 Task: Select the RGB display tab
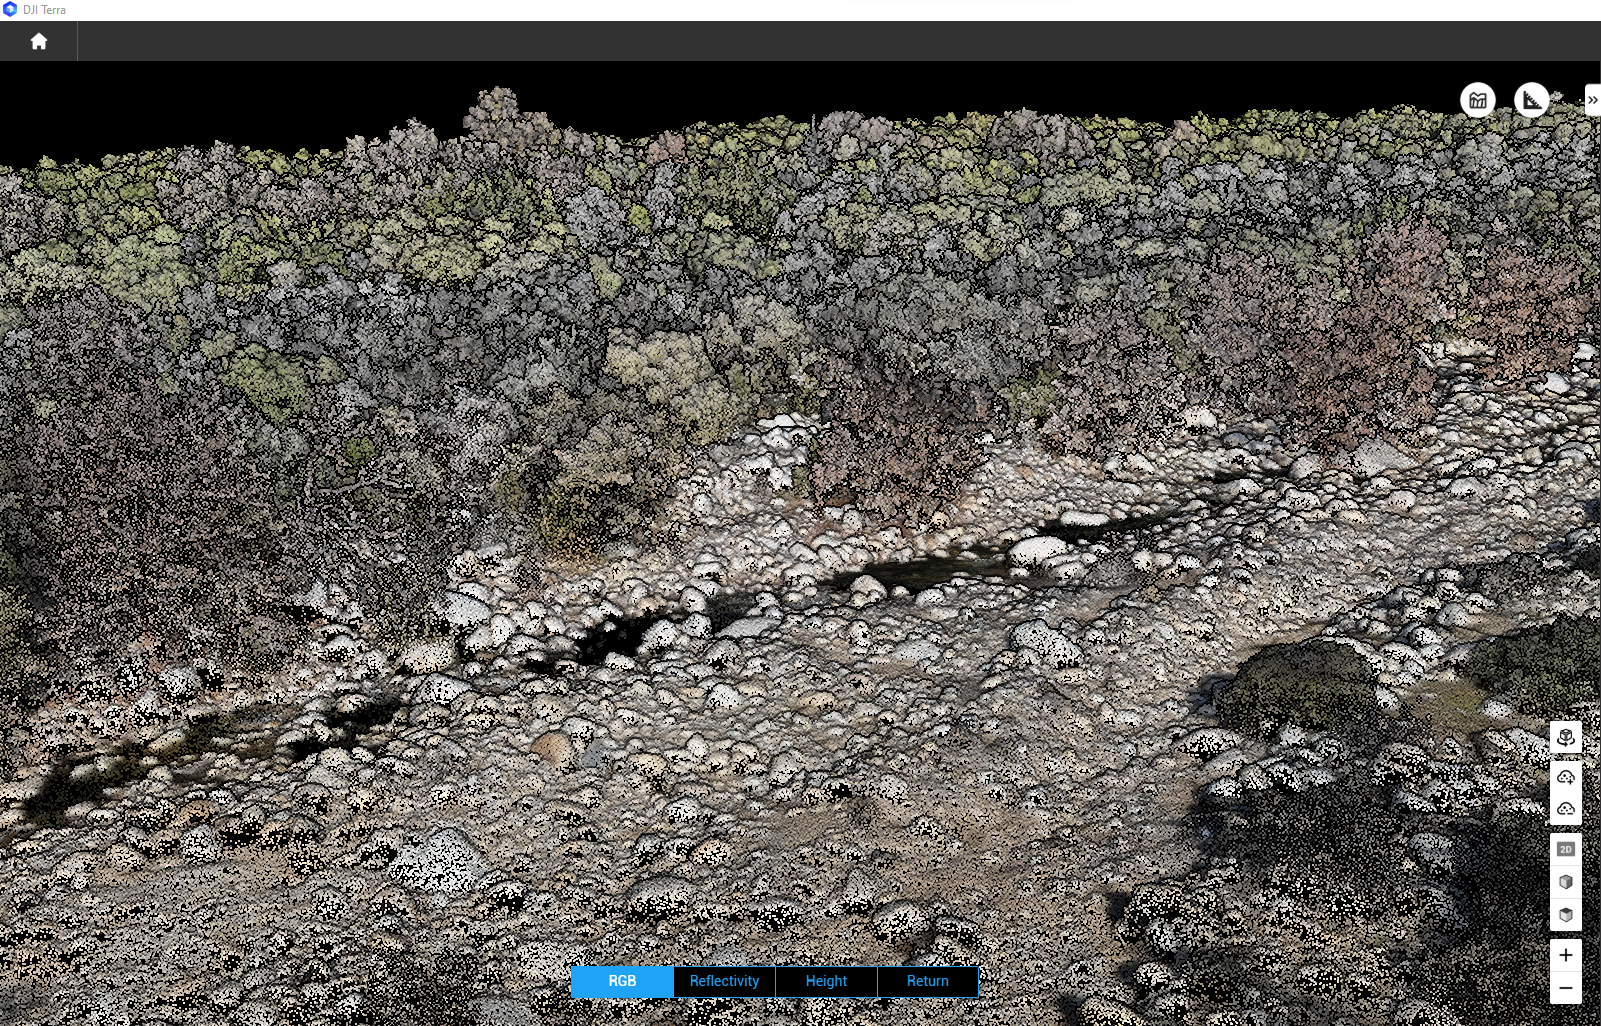[x=622, y=981]
